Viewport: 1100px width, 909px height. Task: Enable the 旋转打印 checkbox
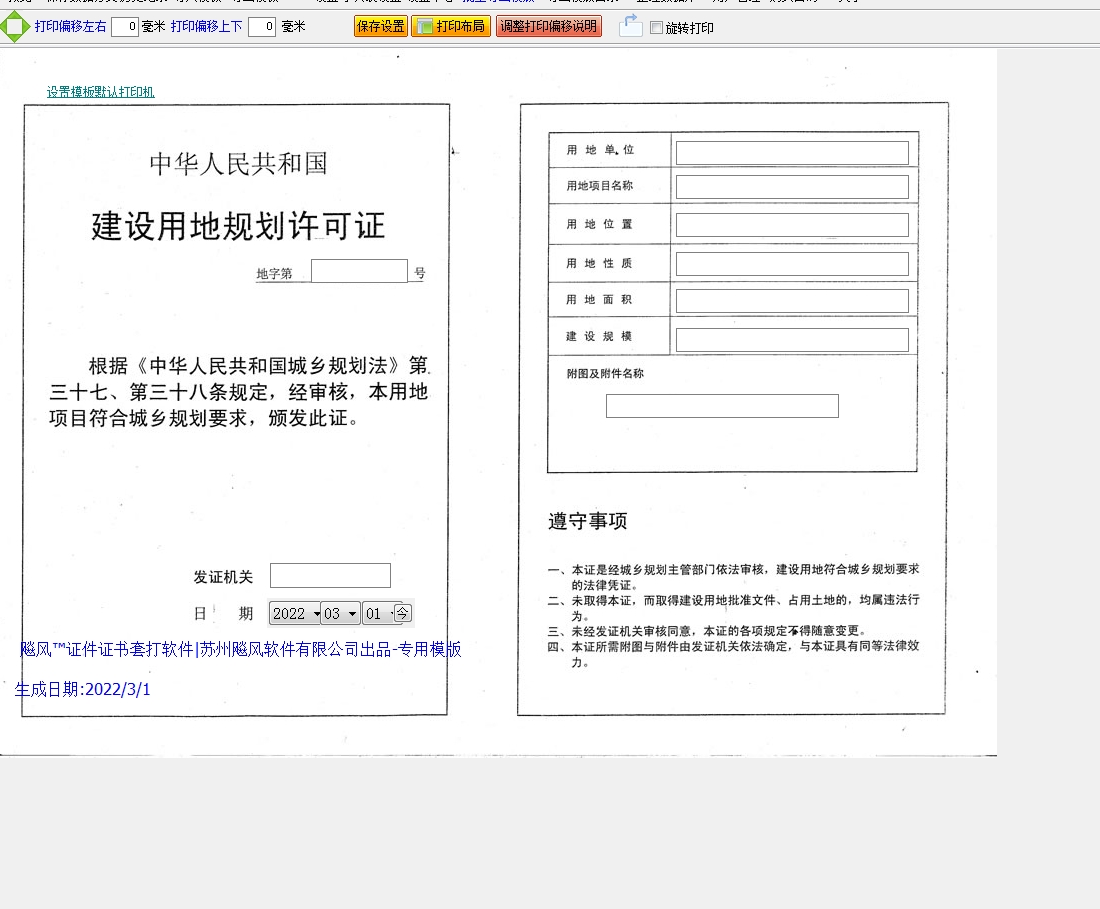[x=656, y=28]
